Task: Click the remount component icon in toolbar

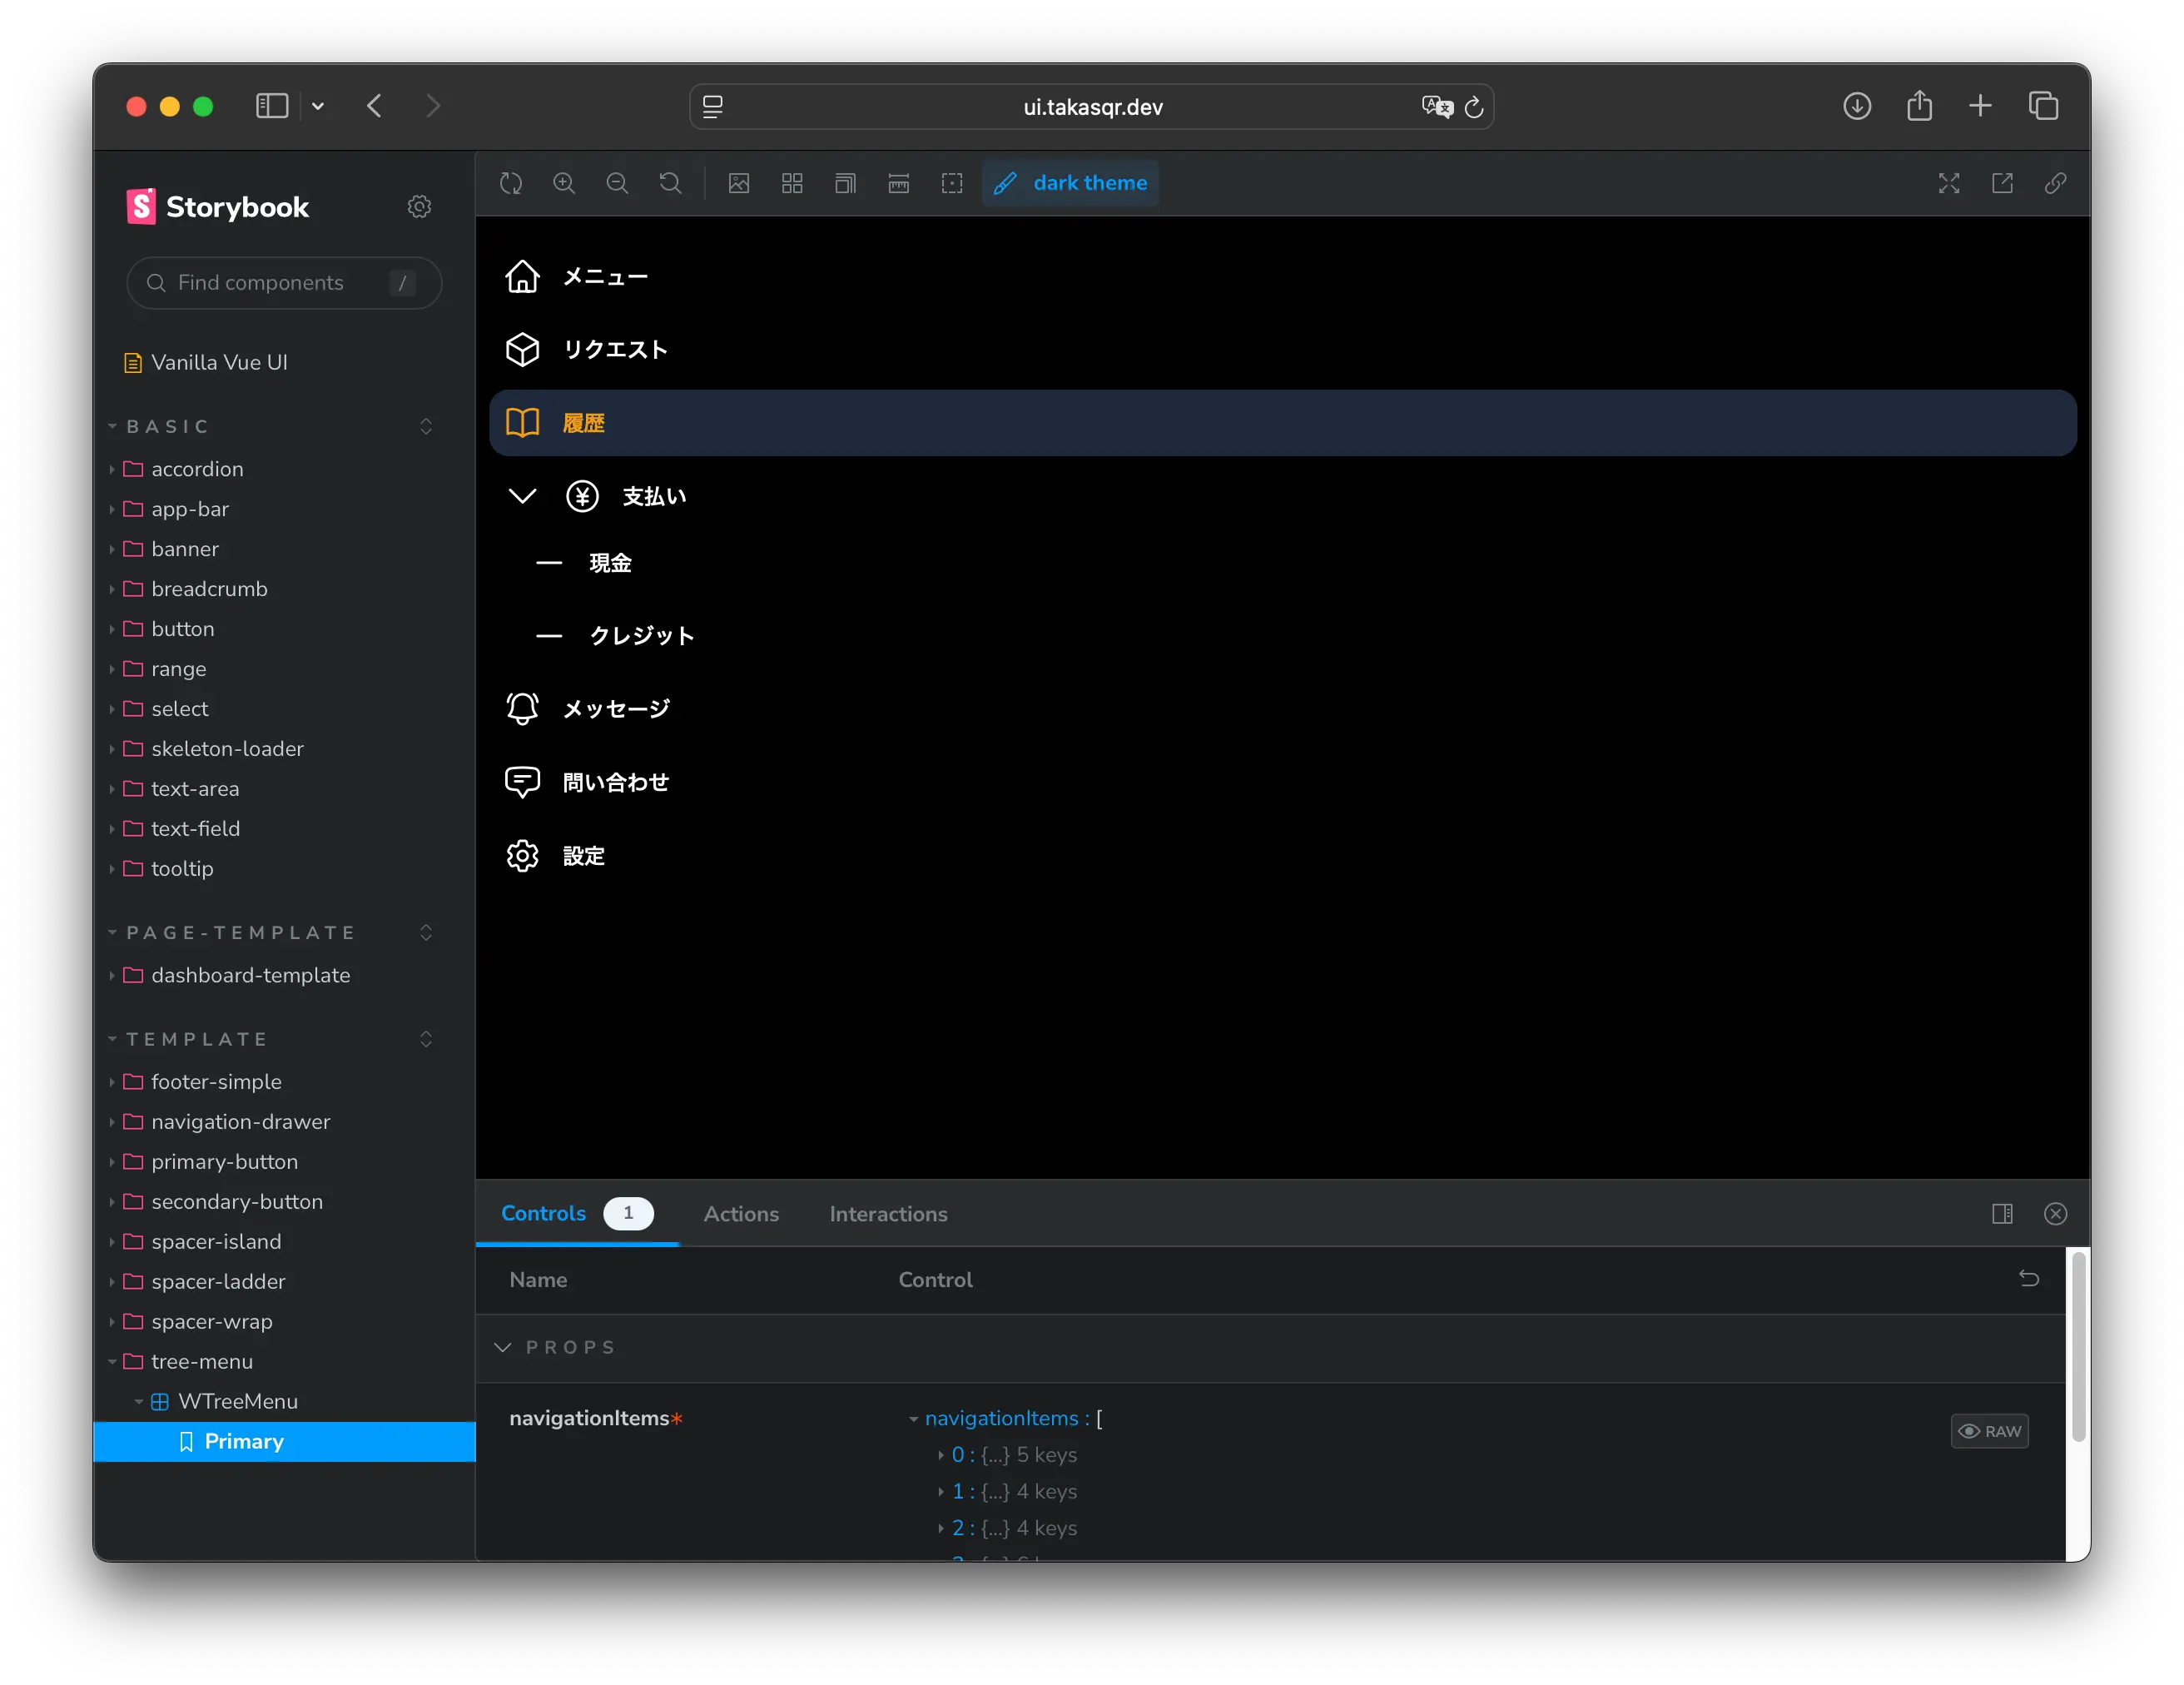Action: click(511, 183)
